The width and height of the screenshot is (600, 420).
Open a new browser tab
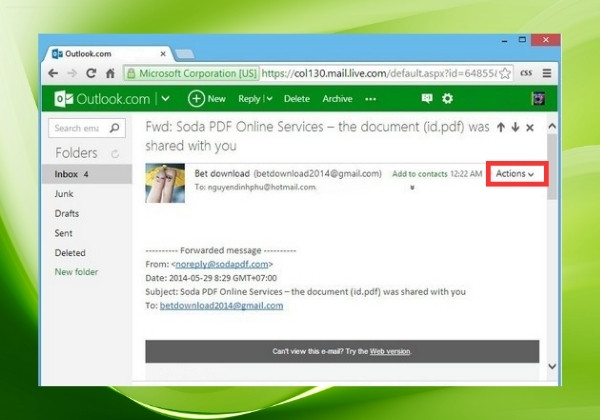(185, 54)
